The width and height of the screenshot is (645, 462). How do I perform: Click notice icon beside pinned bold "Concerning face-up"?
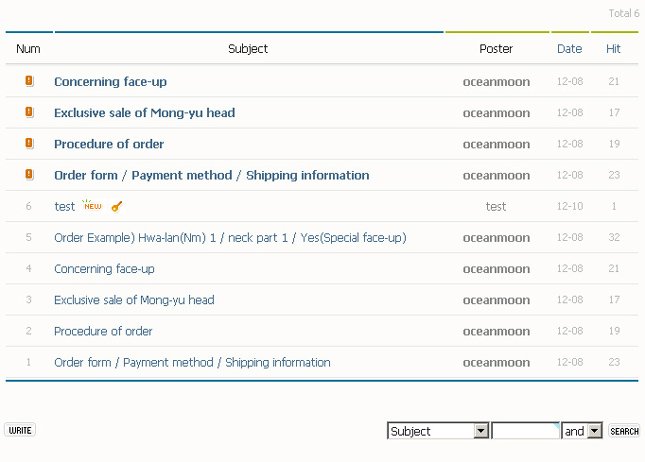click(x=29, y=81)
